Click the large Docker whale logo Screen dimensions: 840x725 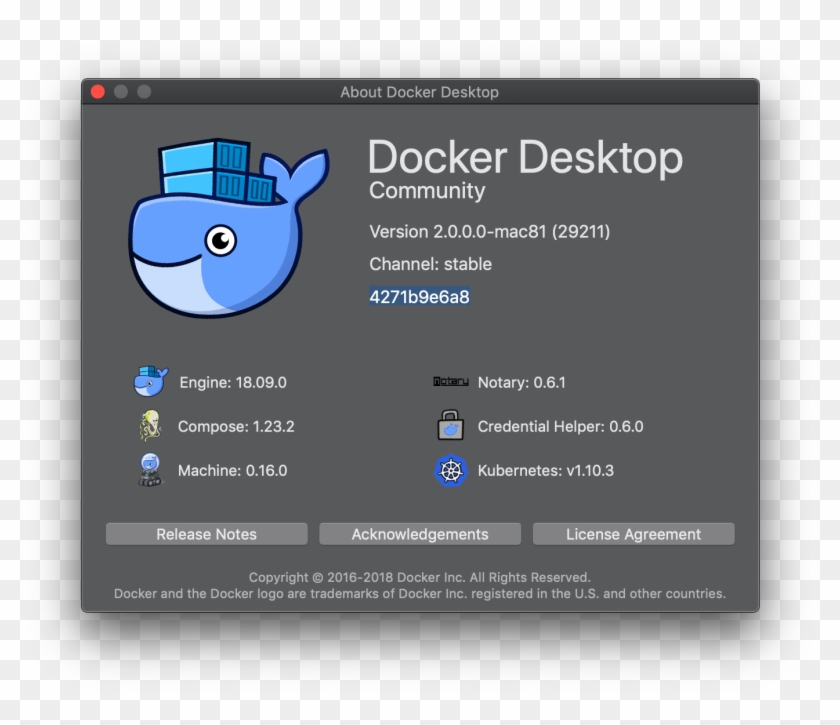(x=229, y=227)
